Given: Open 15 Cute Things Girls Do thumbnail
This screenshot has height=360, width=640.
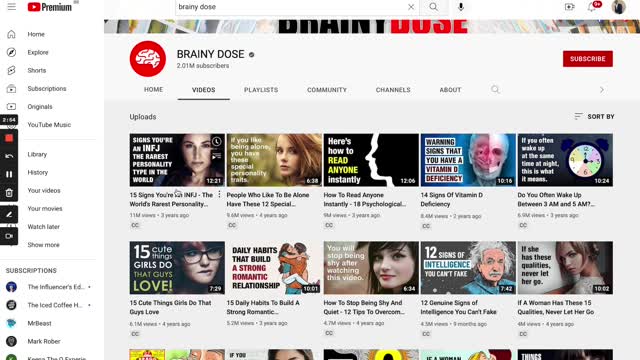Looking at the screenshot, I should point(177,268).
